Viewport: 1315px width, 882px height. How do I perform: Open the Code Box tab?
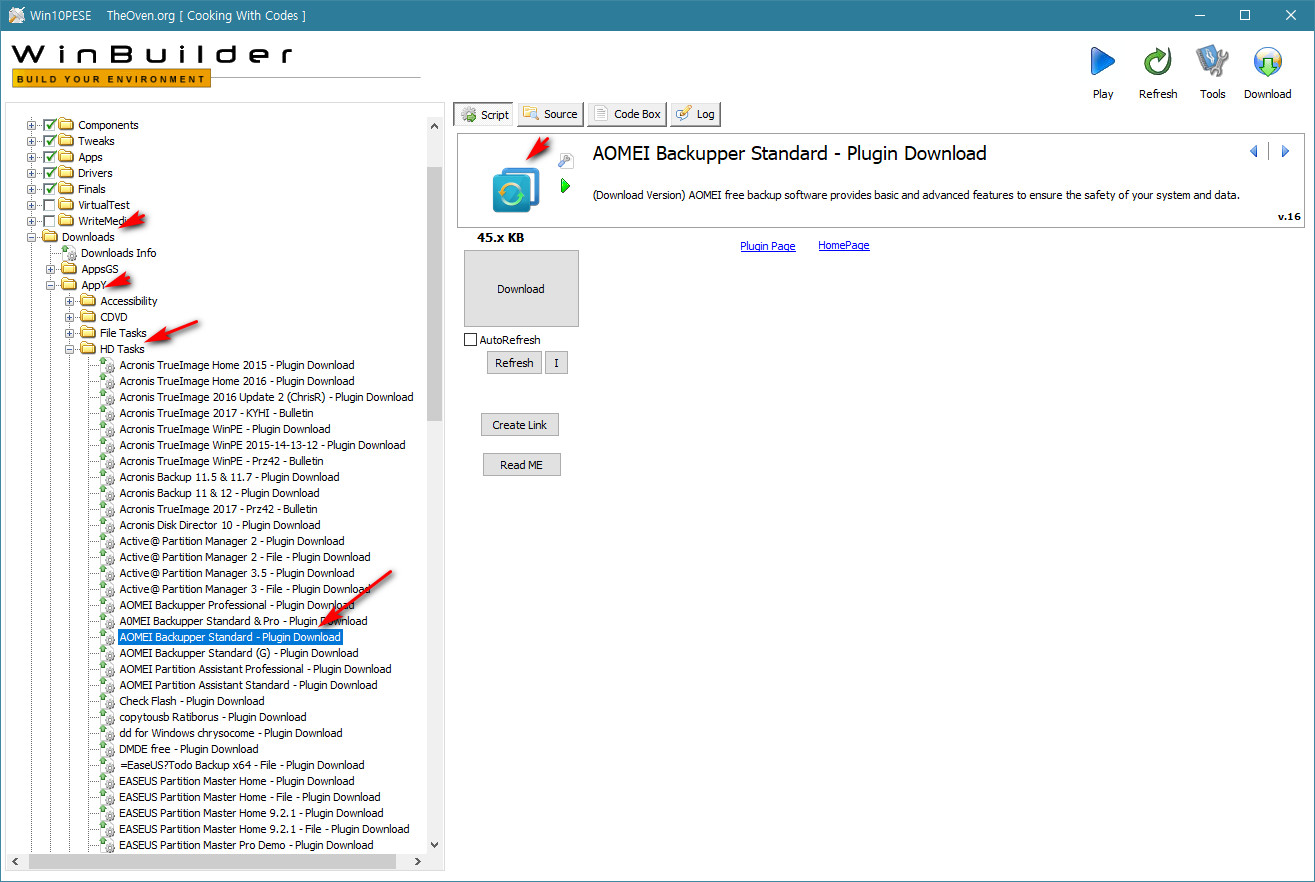[x=627, y=114]
